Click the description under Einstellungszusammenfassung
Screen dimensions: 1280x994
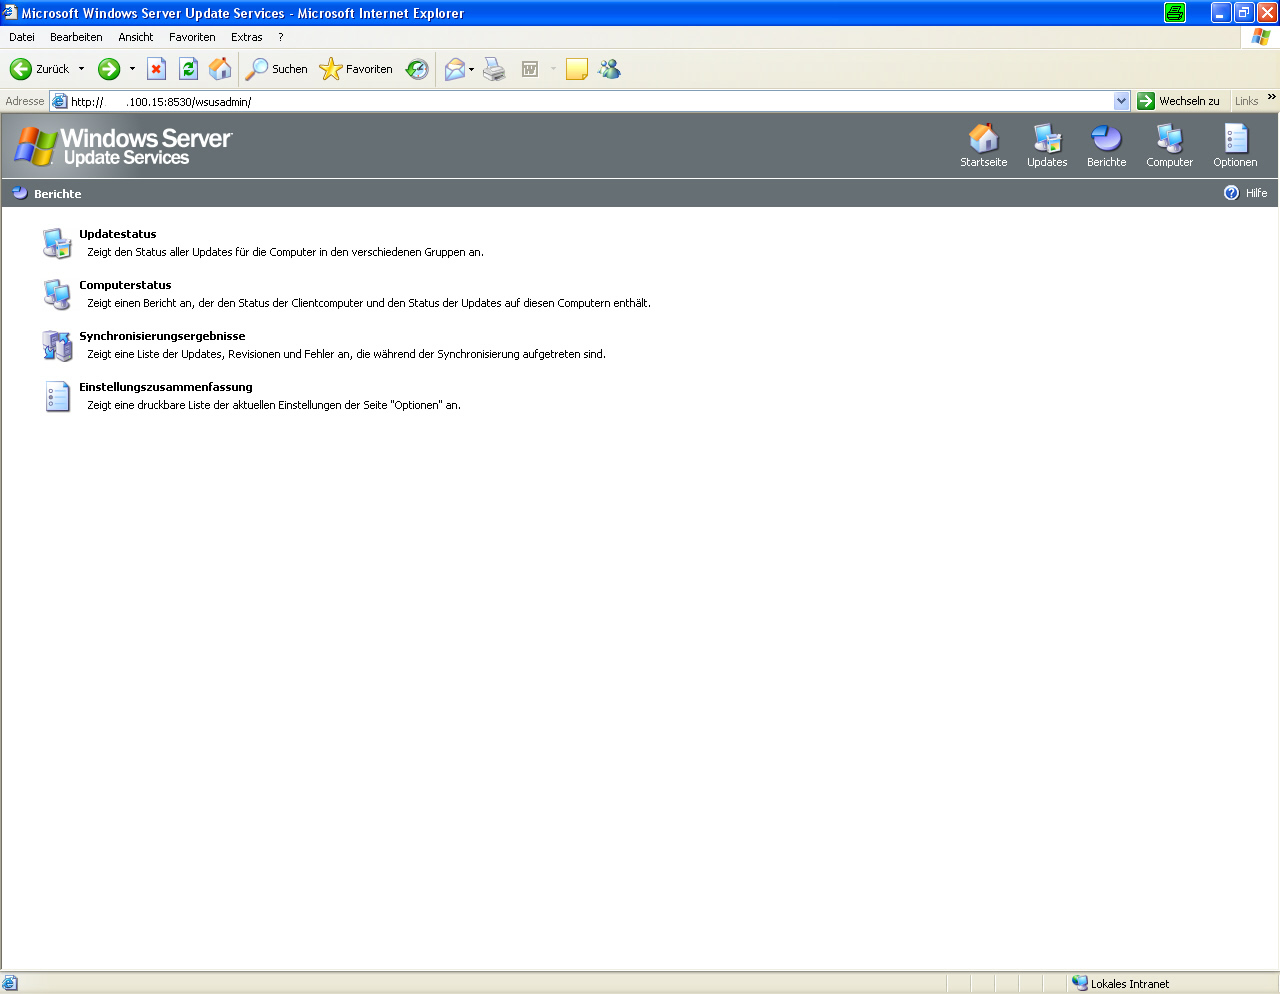tap(274, 405)
